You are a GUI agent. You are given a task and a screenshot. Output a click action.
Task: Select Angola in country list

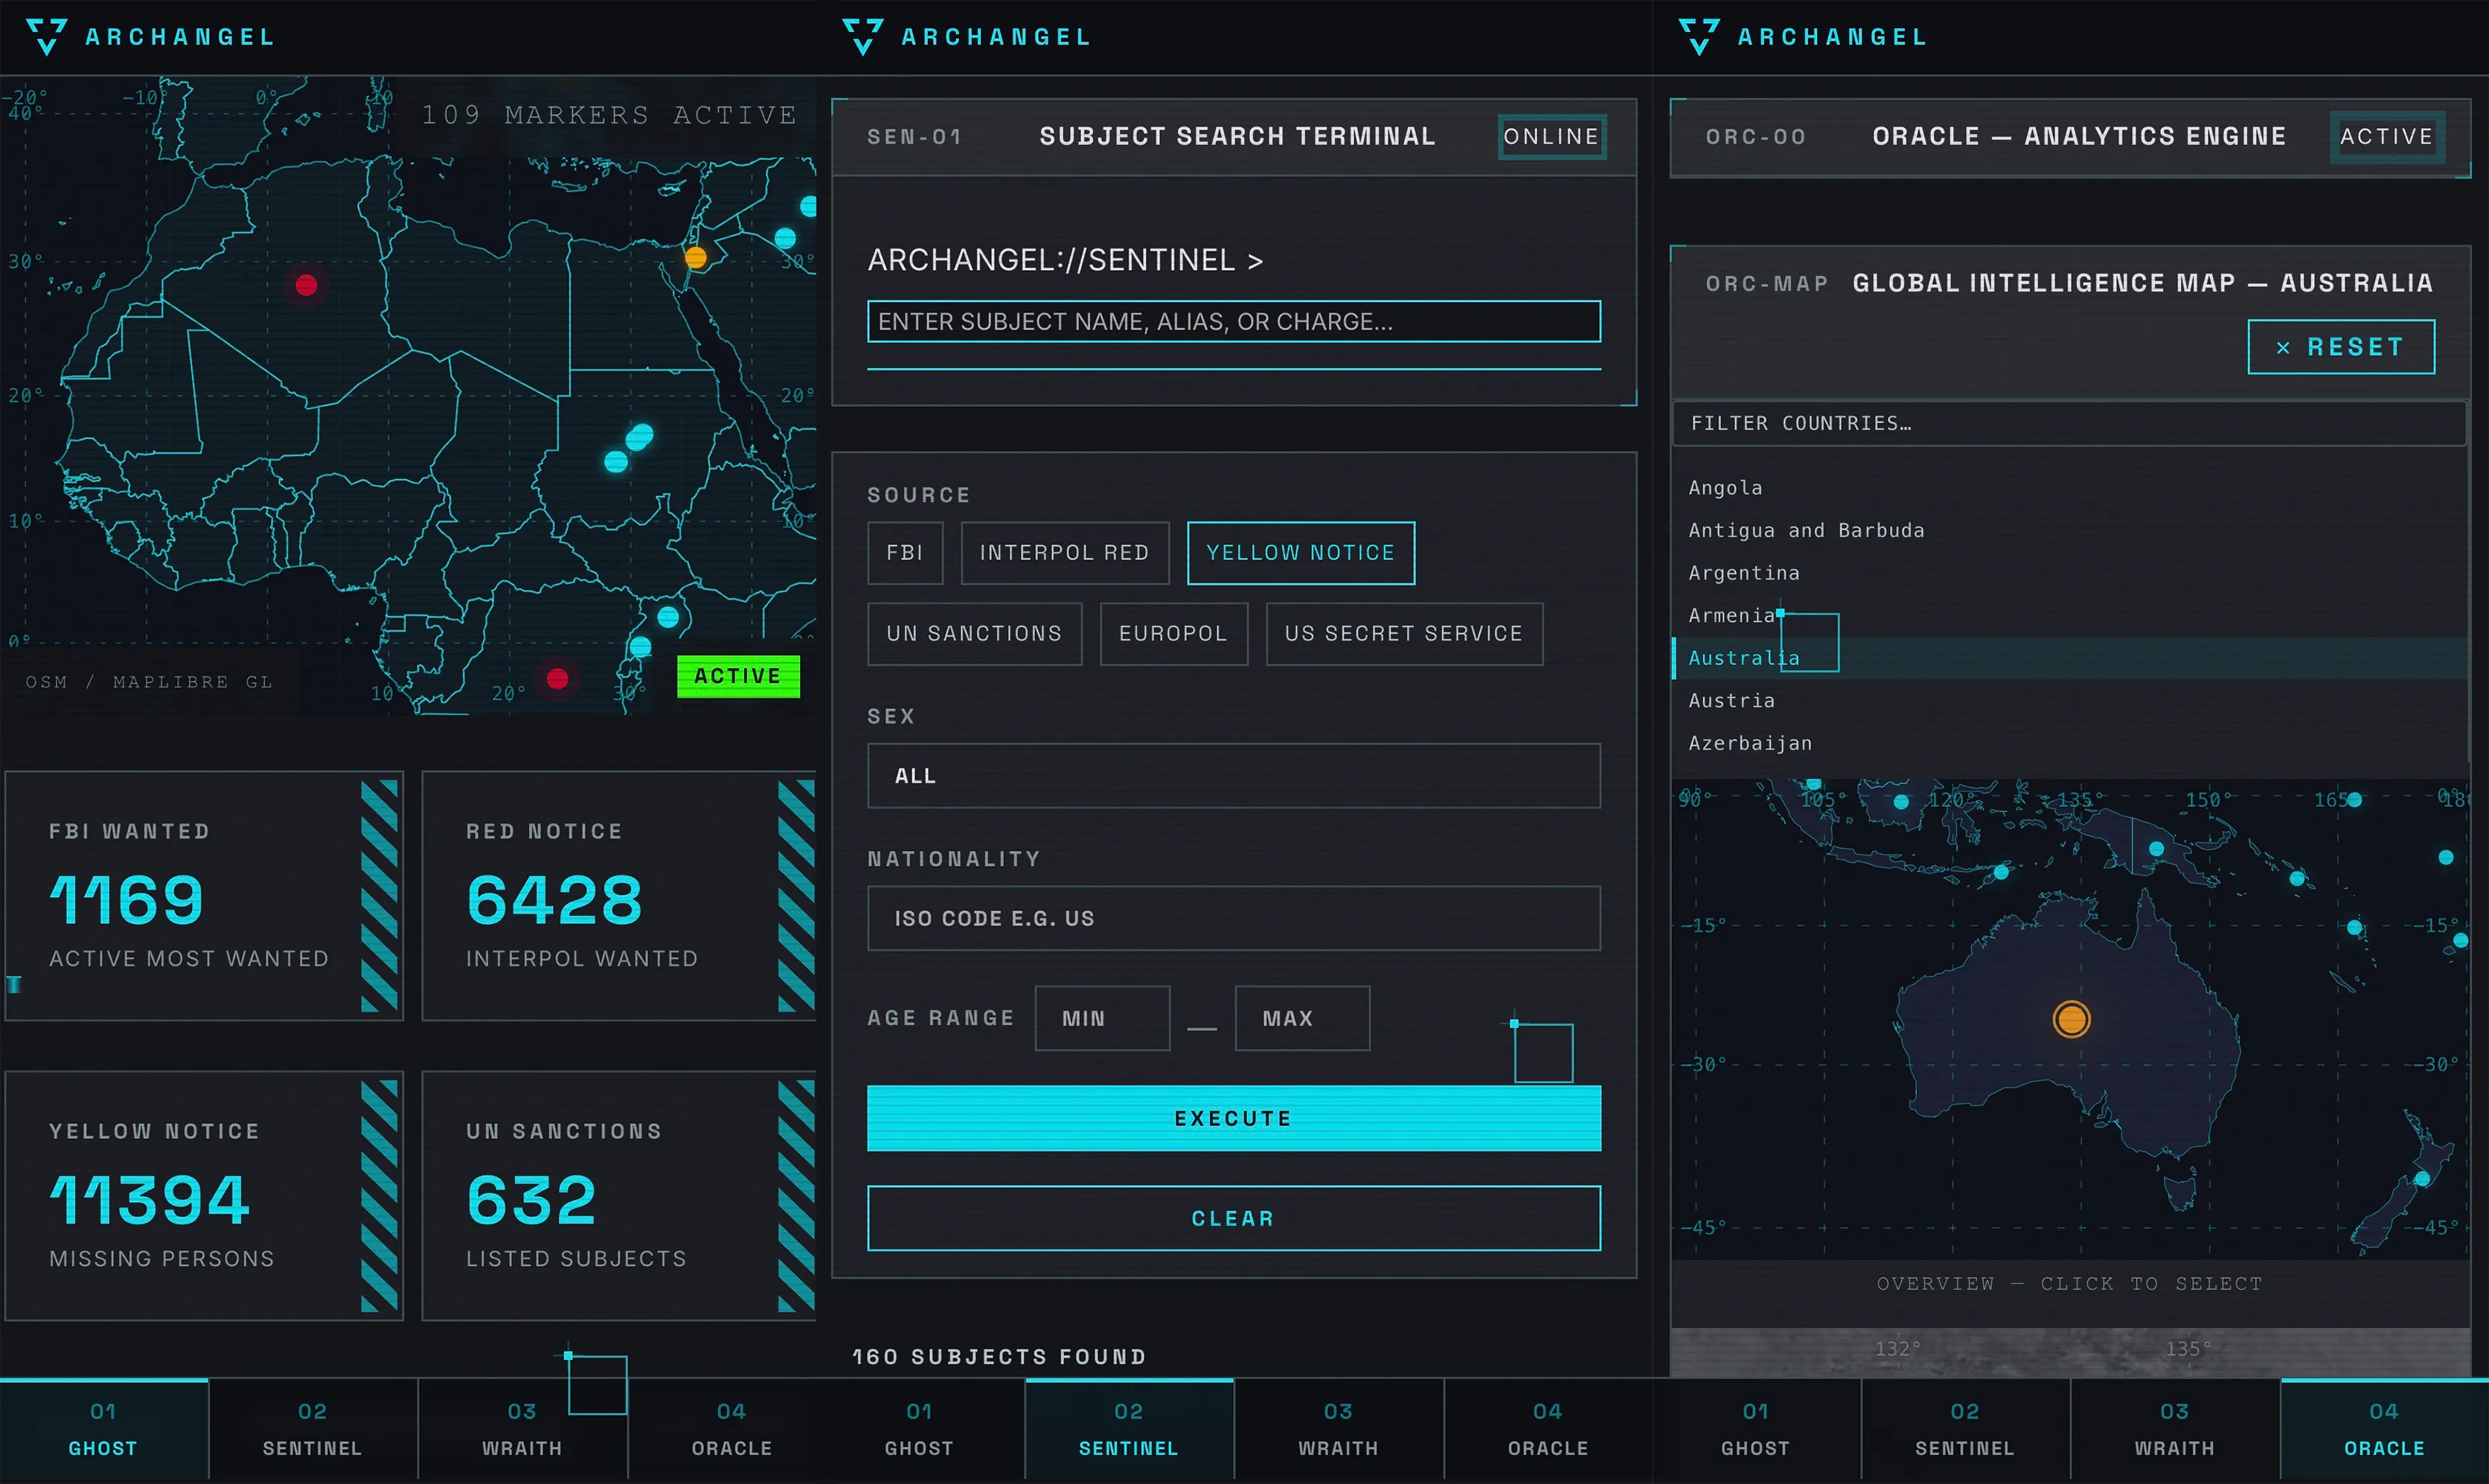(2069, 488)
